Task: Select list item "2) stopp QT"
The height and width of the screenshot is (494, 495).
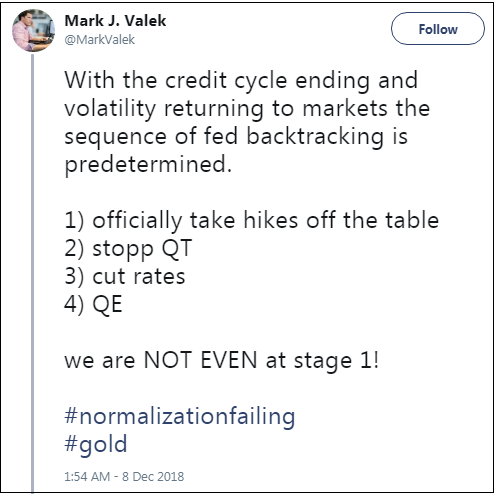Action: click(x=128, y=249)
